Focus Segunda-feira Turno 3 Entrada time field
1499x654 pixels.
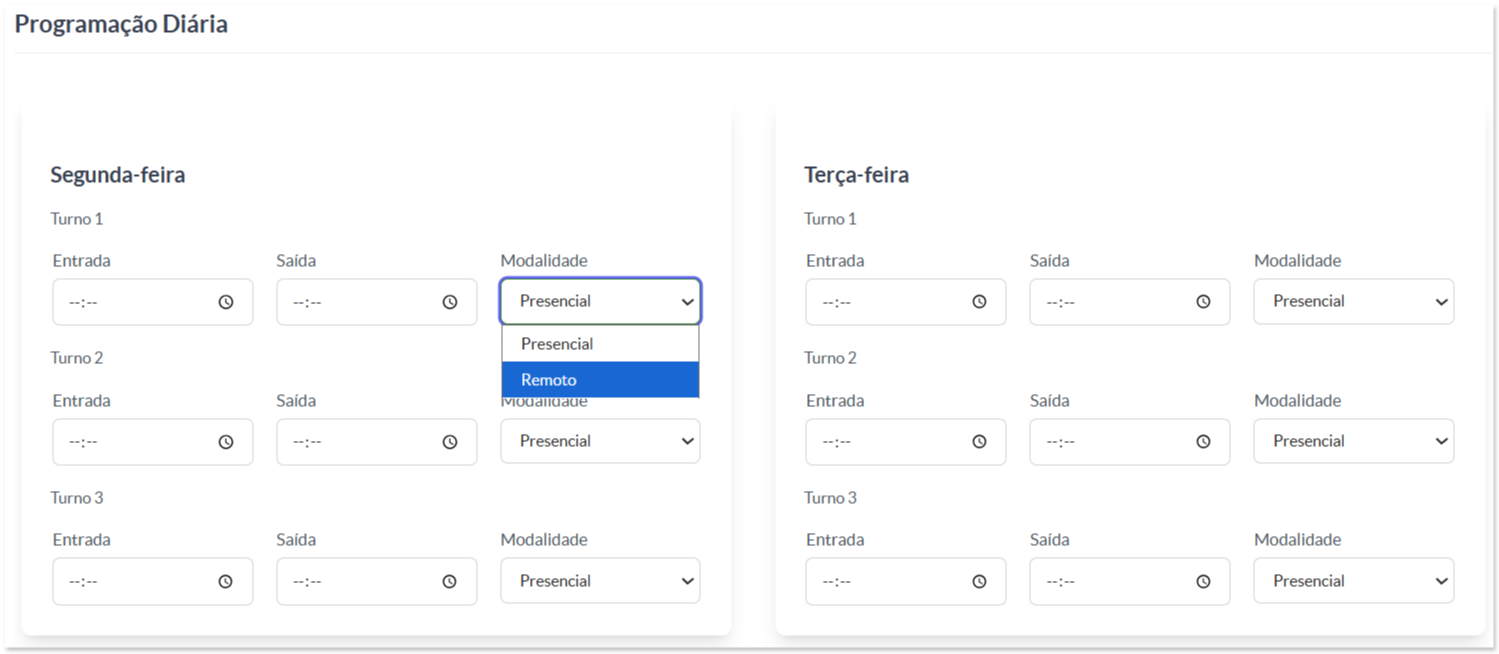click(x=153, y=581)
